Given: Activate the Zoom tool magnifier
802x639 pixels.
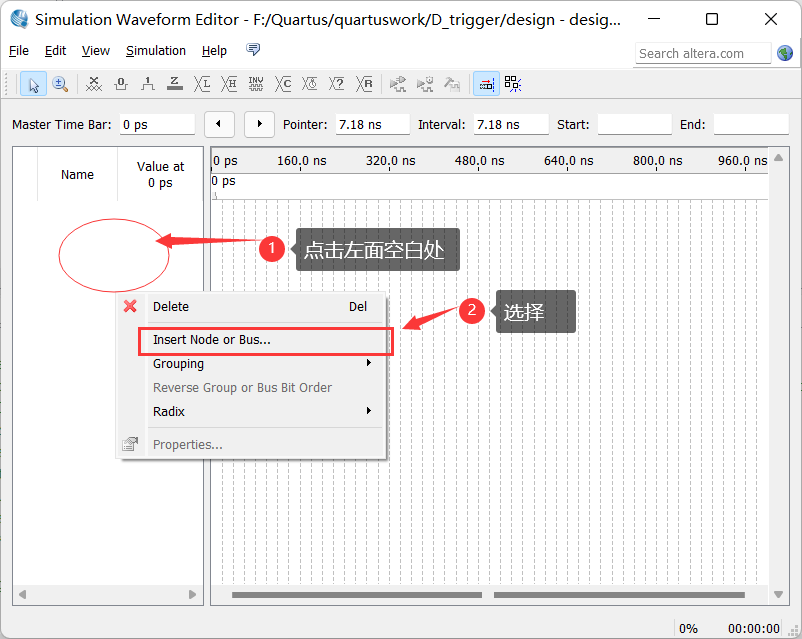Looking at the screenshot, I should click(x=60, y=84).
